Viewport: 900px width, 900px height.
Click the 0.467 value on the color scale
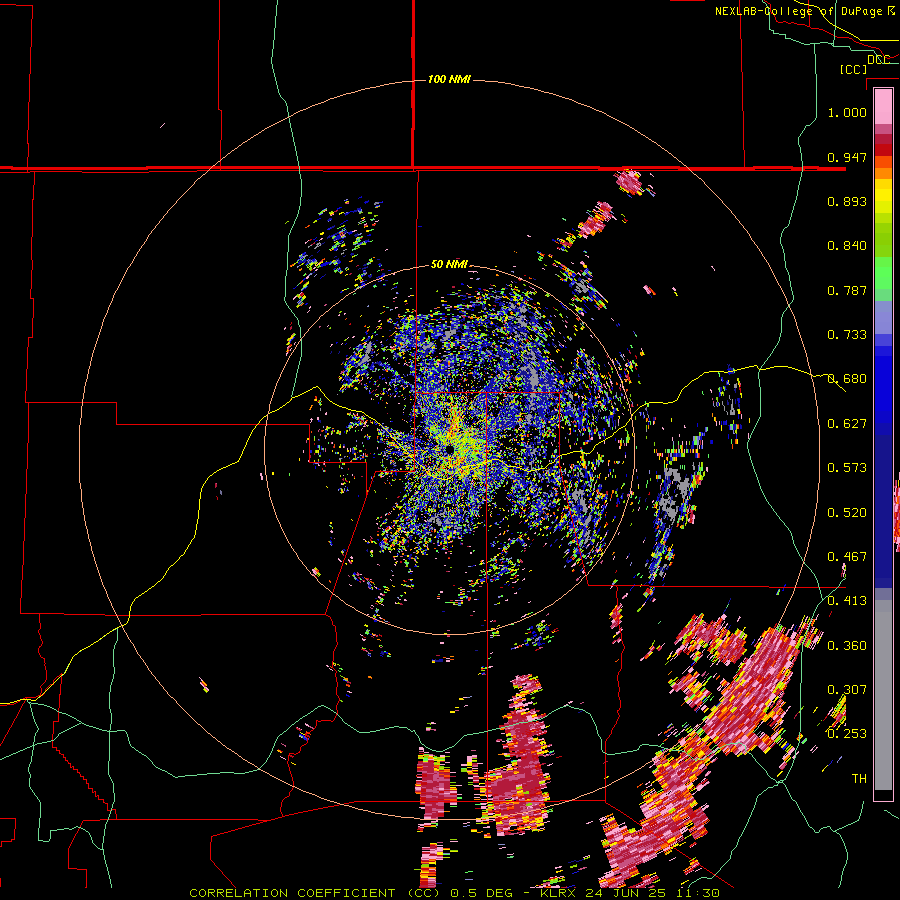coord(847,557)
